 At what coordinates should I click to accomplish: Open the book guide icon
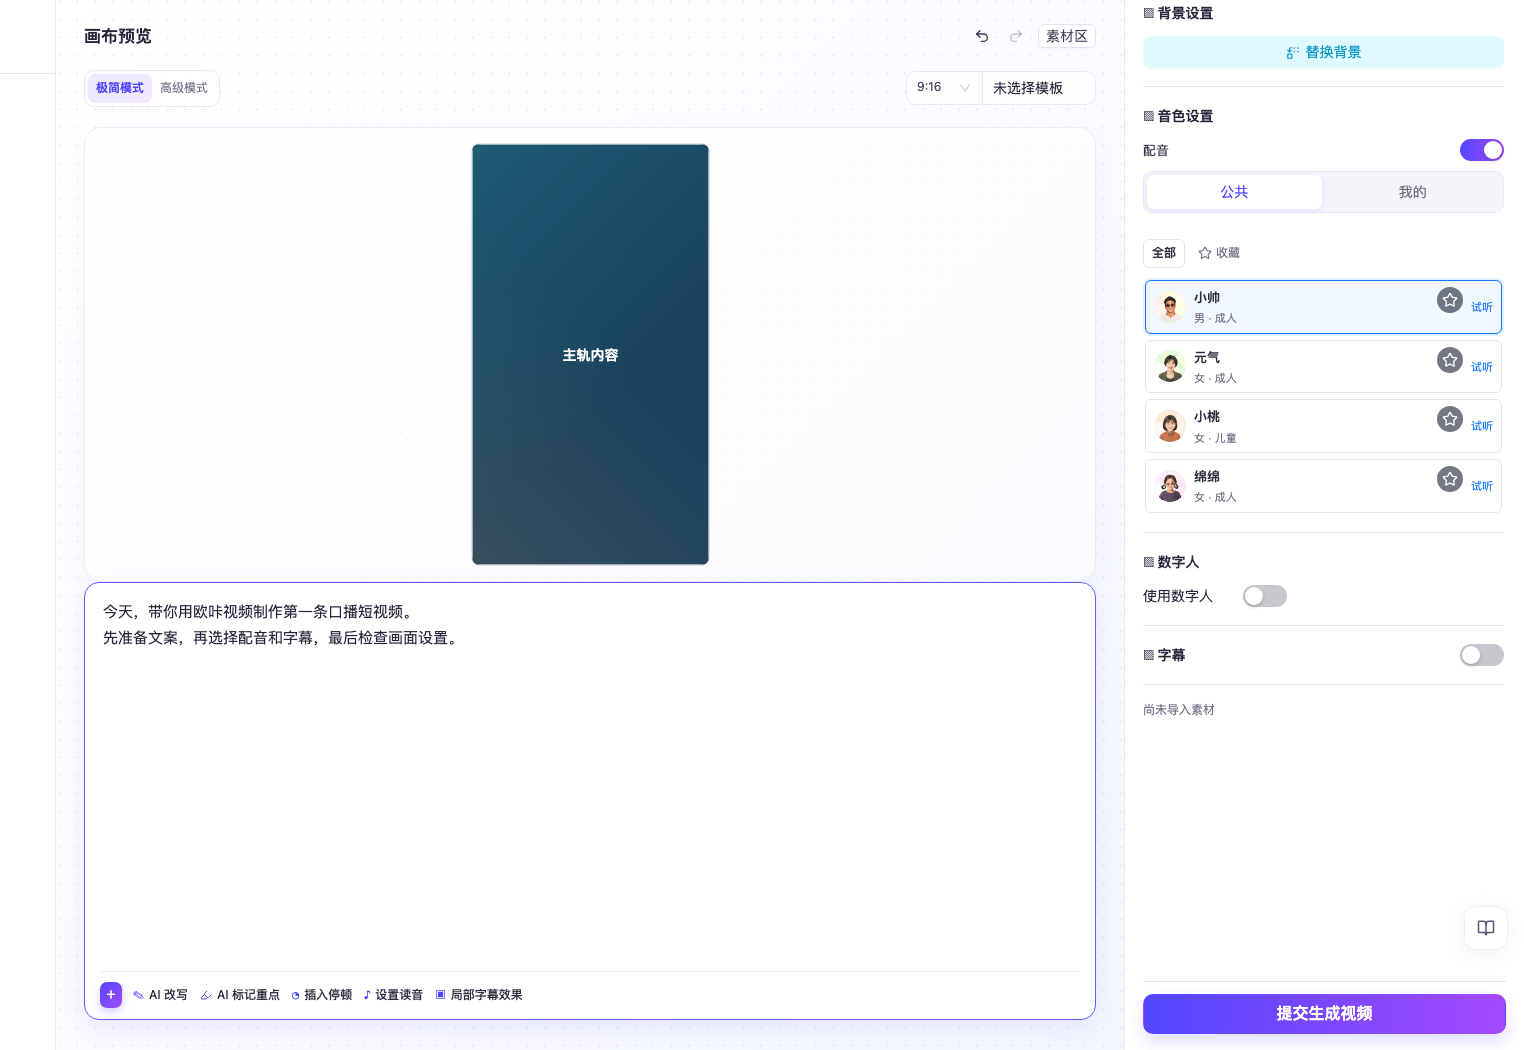point(1486,928)
